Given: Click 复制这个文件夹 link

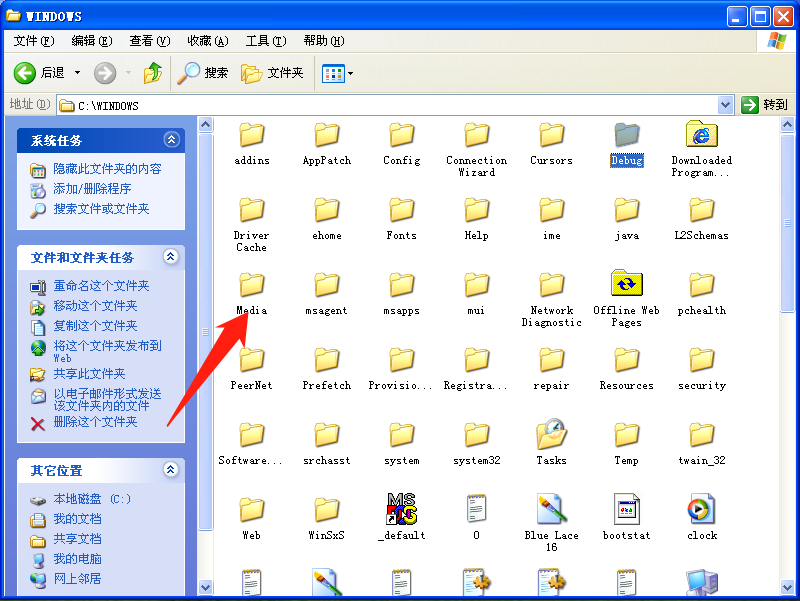Looking at the screenshot, I should [x=95, y=325].
